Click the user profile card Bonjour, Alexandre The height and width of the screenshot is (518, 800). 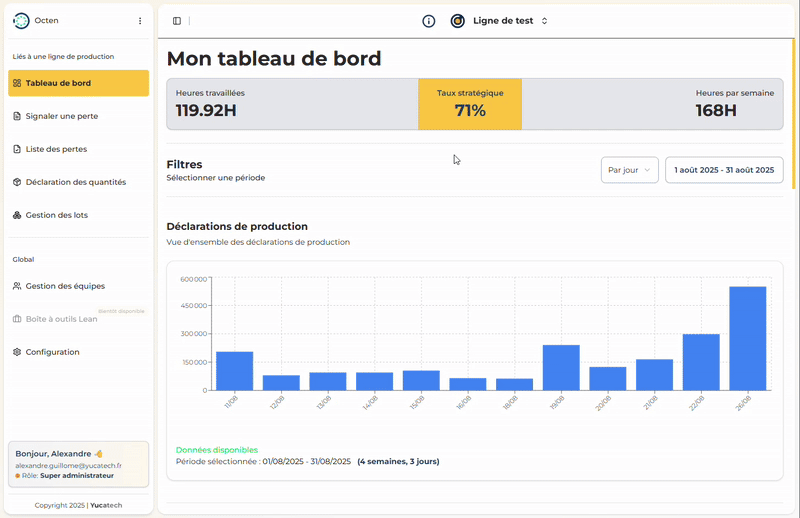pos(78,464)
